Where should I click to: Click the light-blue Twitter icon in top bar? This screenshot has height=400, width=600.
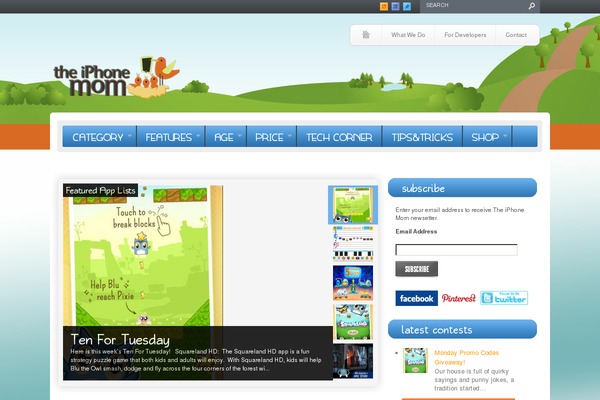(407, 6)
